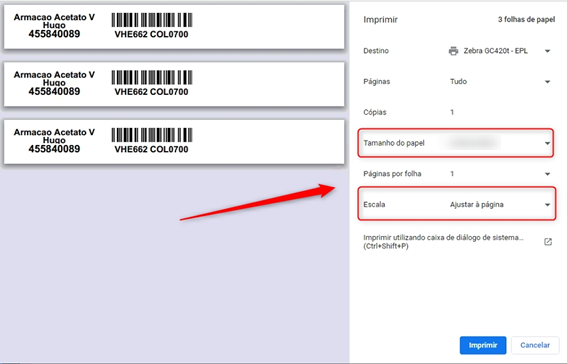Screen dimensions: 567x364
Task: Open the Páginas por folha dropdown
Action: [x=499, y=174]
